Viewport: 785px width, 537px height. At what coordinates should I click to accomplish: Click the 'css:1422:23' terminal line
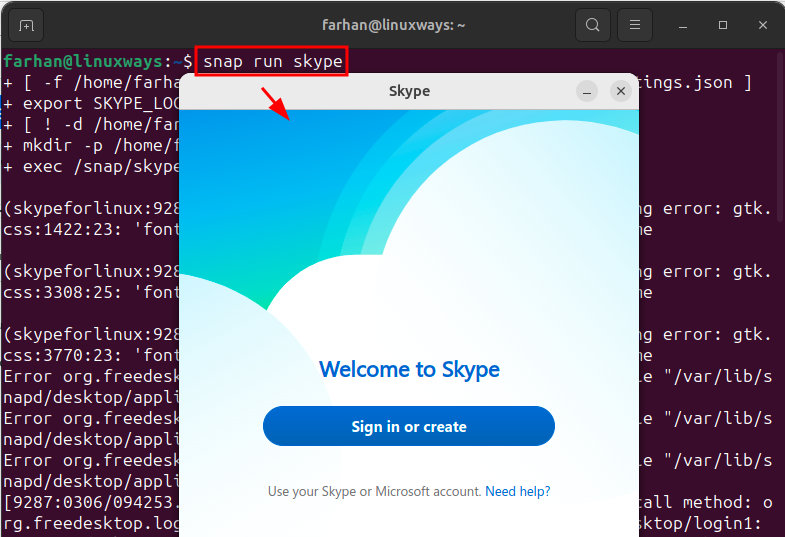[x=92, y=230]
